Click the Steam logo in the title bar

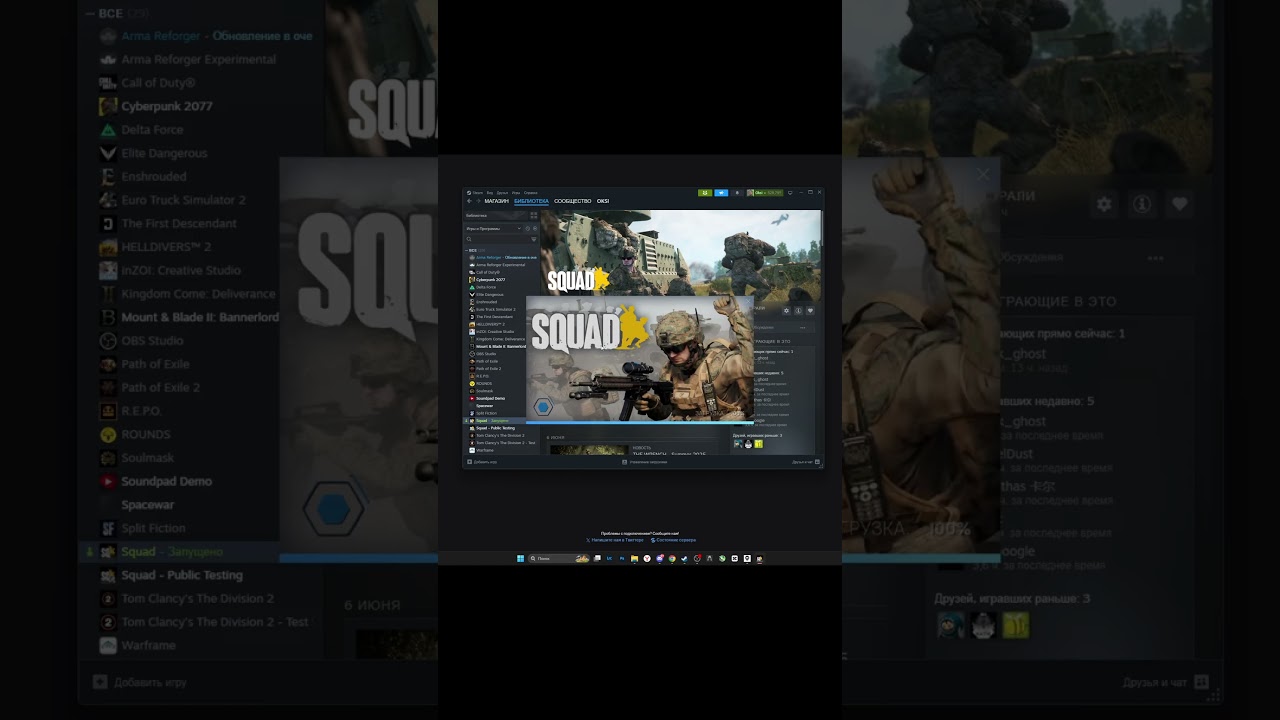pyautogui.click(x=468, y=192)
